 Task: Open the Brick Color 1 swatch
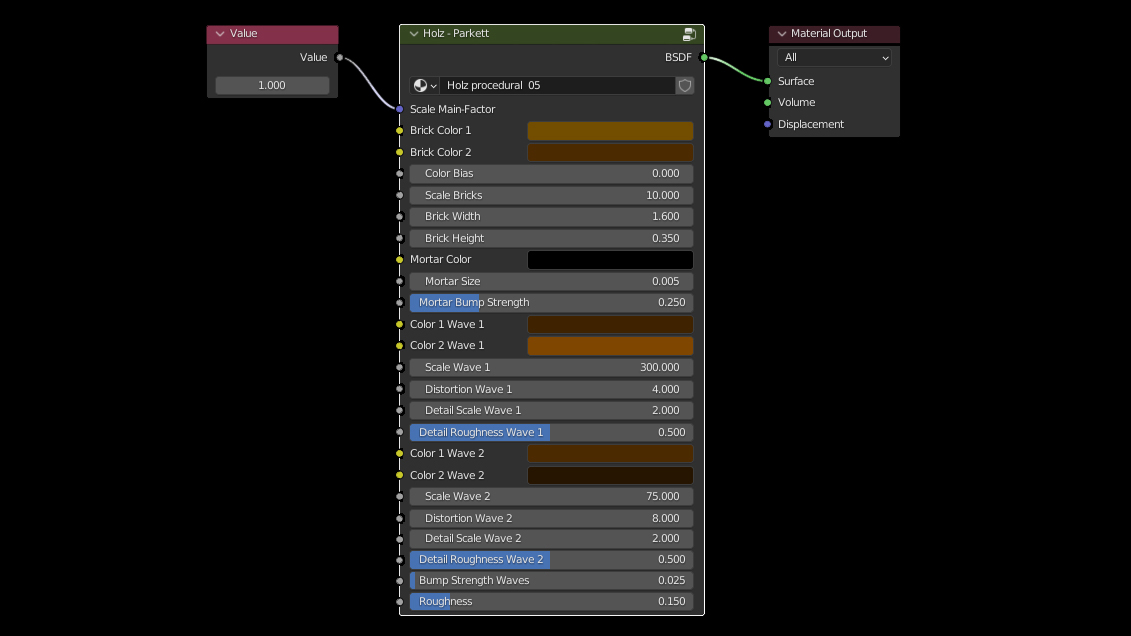coord(610,131)
